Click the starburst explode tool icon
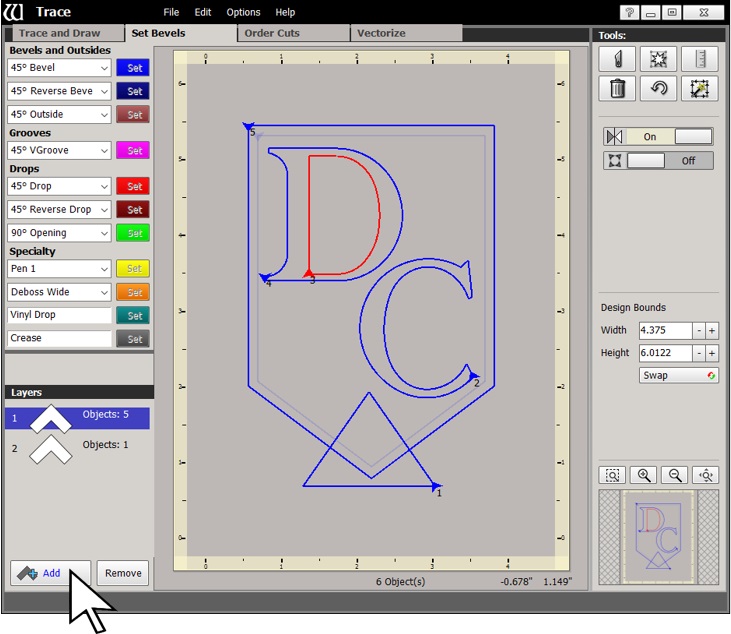Viewport: 731px width, 634px height. pyautogui.click(x=658, y=59)
